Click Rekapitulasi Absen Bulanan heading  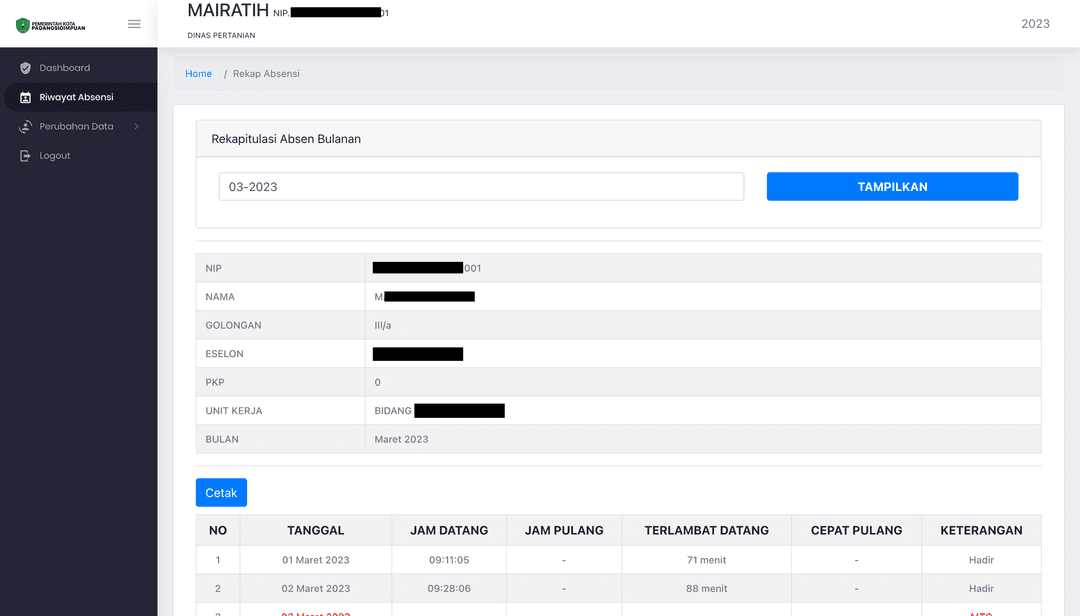(286, 139)
